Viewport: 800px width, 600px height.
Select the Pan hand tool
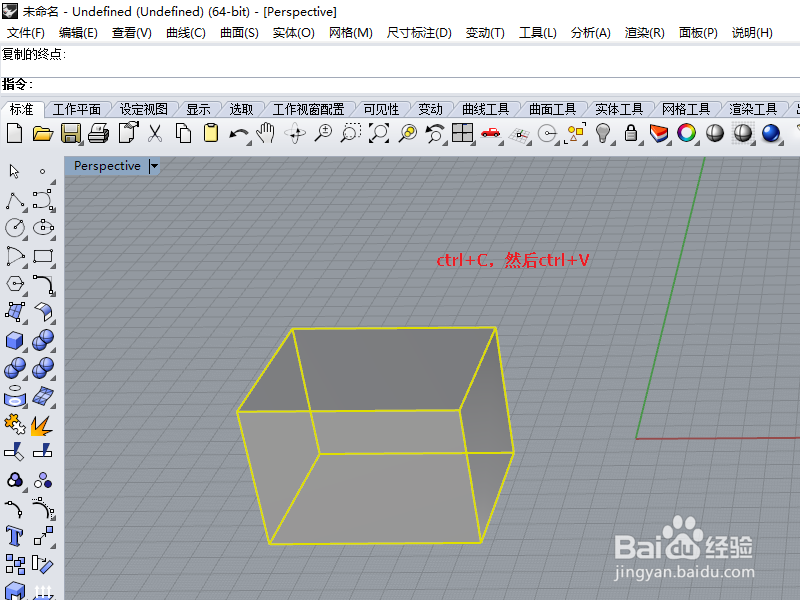tap(266, 134)
